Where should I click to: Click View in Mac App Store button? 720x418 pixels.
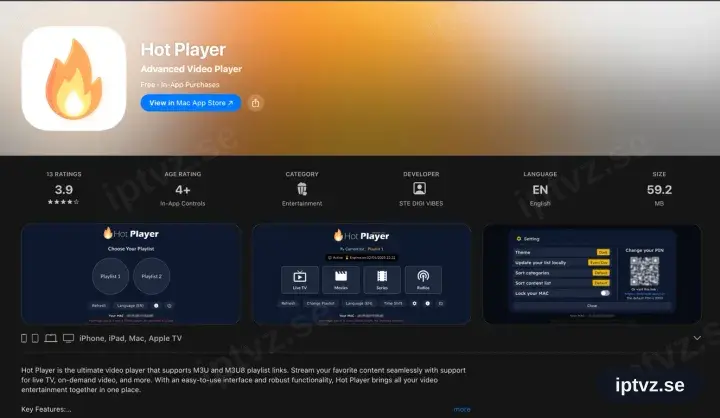pyautogui.click(x=191, y=103)
